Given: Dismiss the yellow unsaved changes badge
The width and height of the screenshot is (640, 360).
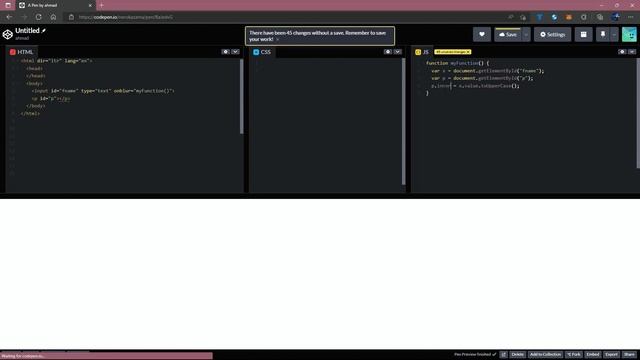Looking at the screenshot, I should point(468,52).
